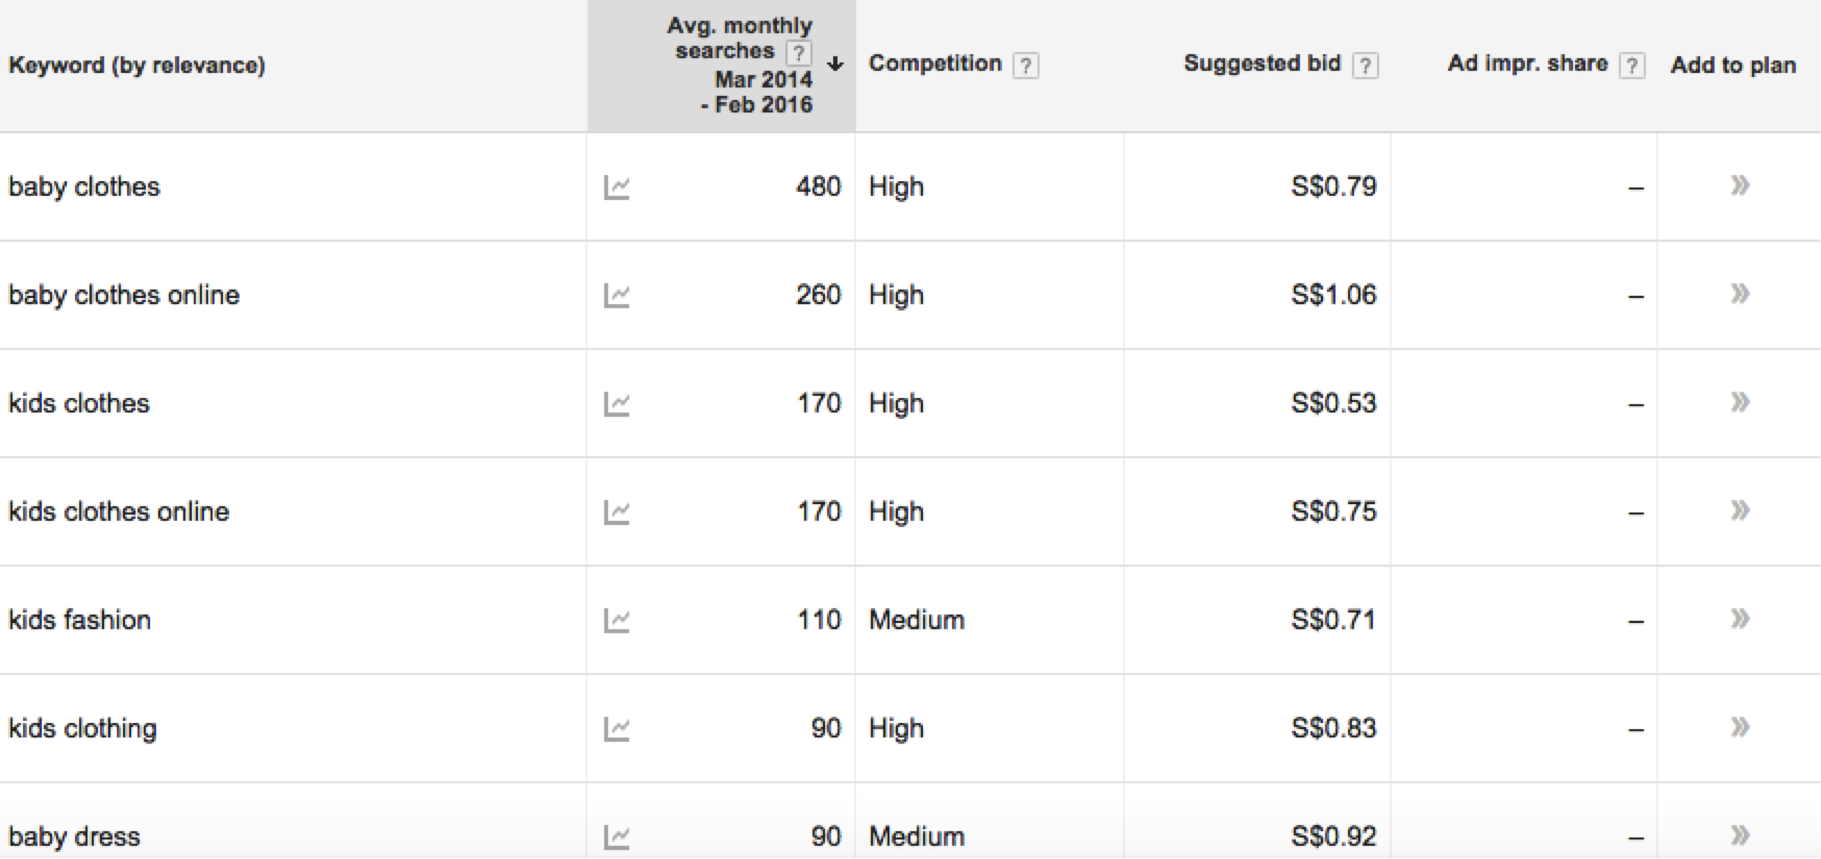The image size is (1821, 859).
Task: Add baby dress keyword to plan
Action: [x=1740, y=835]
